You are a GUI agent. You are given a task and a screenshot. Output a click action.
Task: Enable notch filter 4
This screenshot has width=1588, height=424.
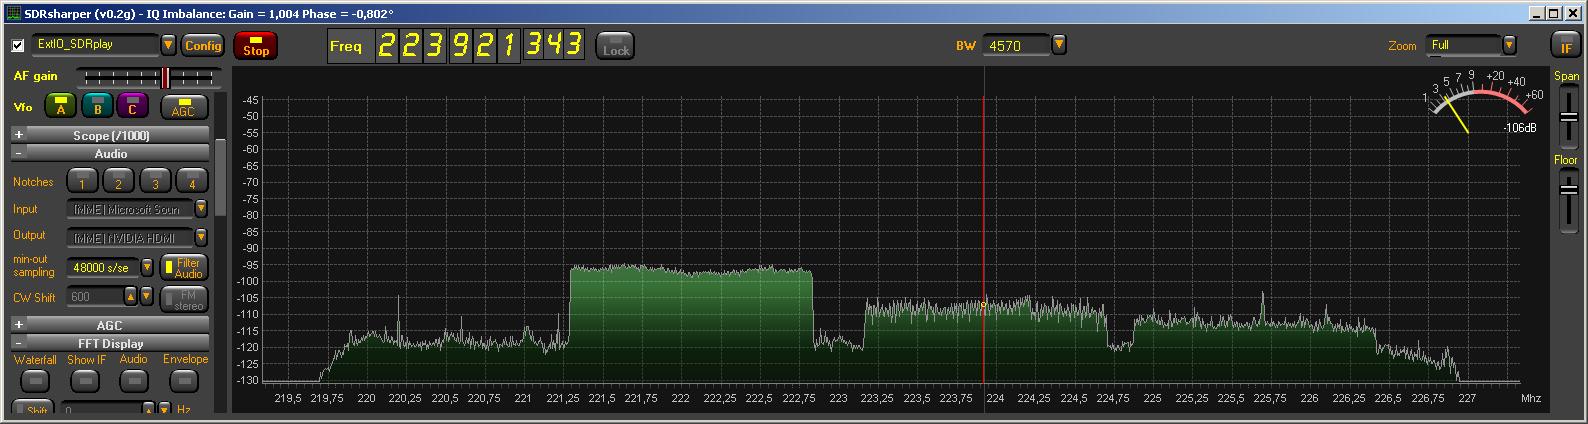[x=192, y=181]
